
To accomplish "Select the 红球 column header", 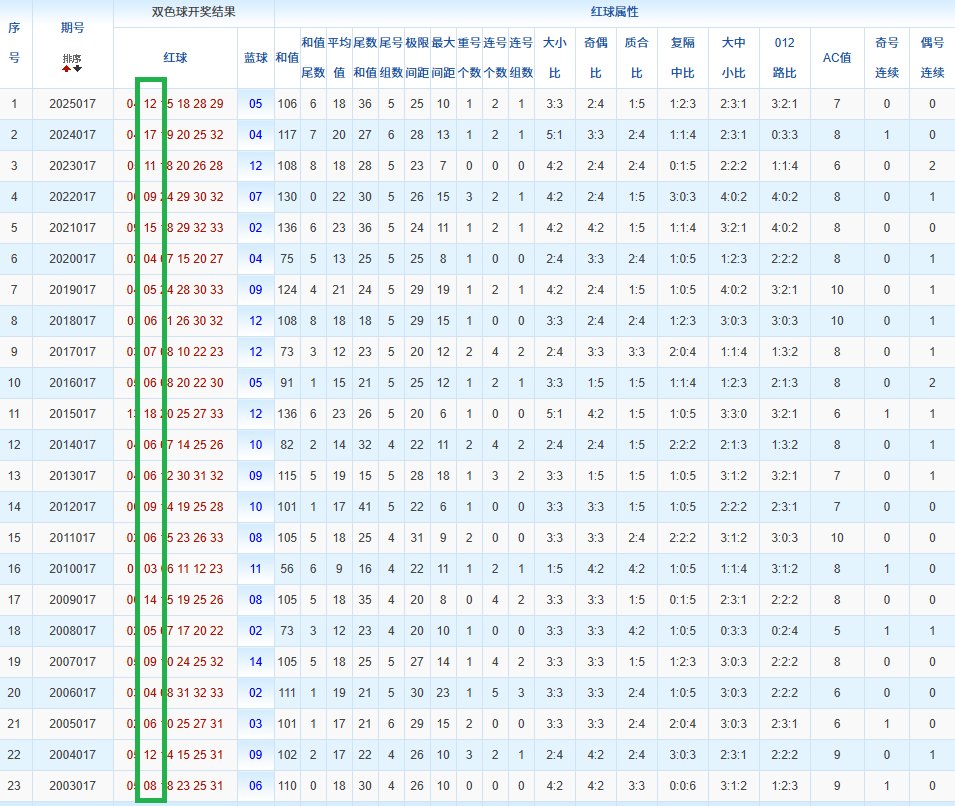I will point(175,58).
